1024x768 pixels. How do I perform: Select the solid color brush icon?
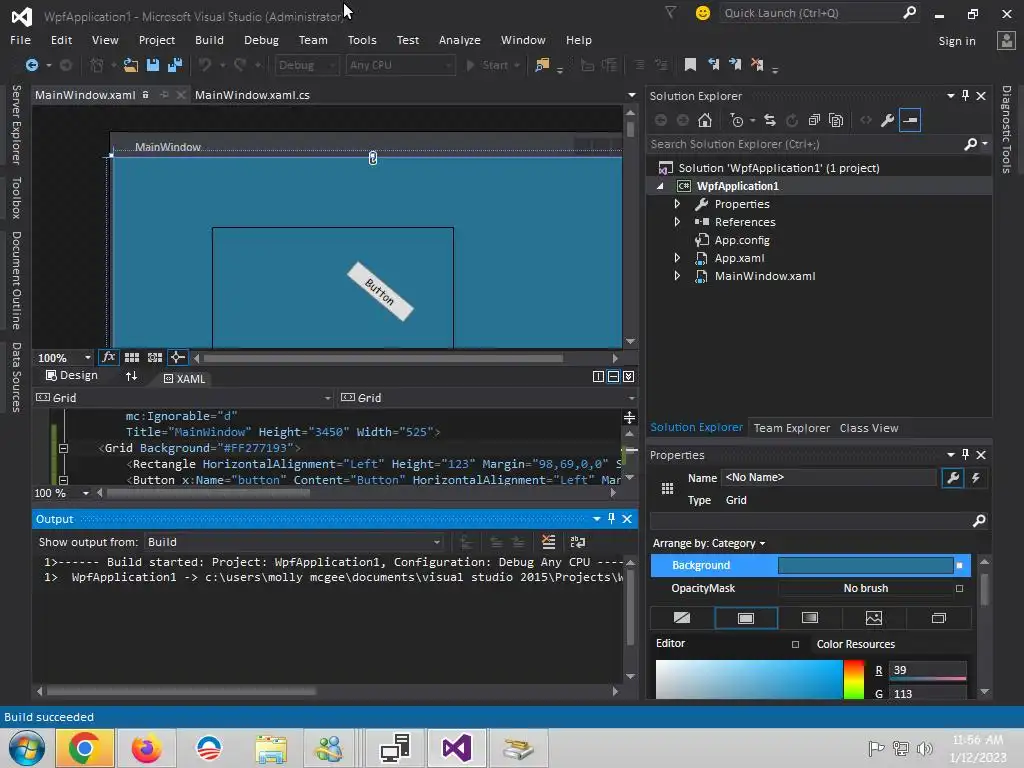746,618
